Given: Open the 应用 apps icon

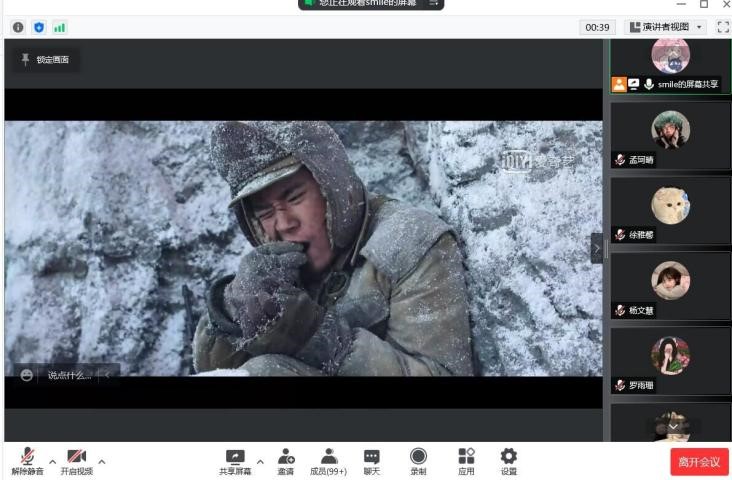Looking at the screenshot, I should coord(466,460).
